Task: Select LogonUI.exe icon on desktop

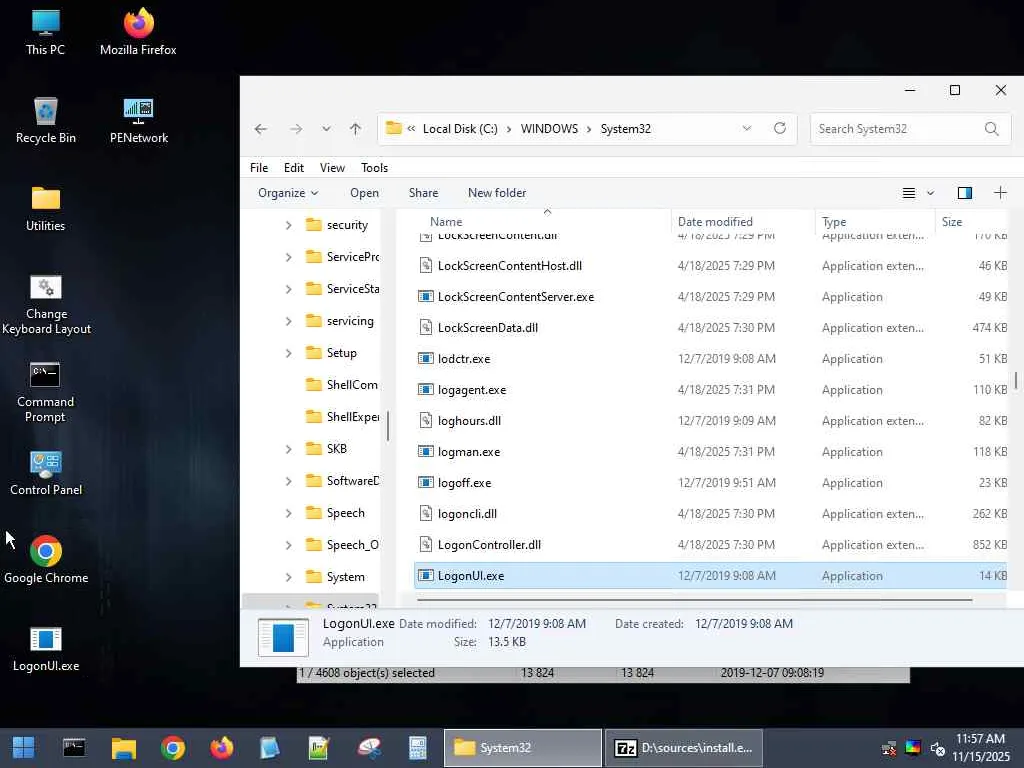Action: click(46, 648)
